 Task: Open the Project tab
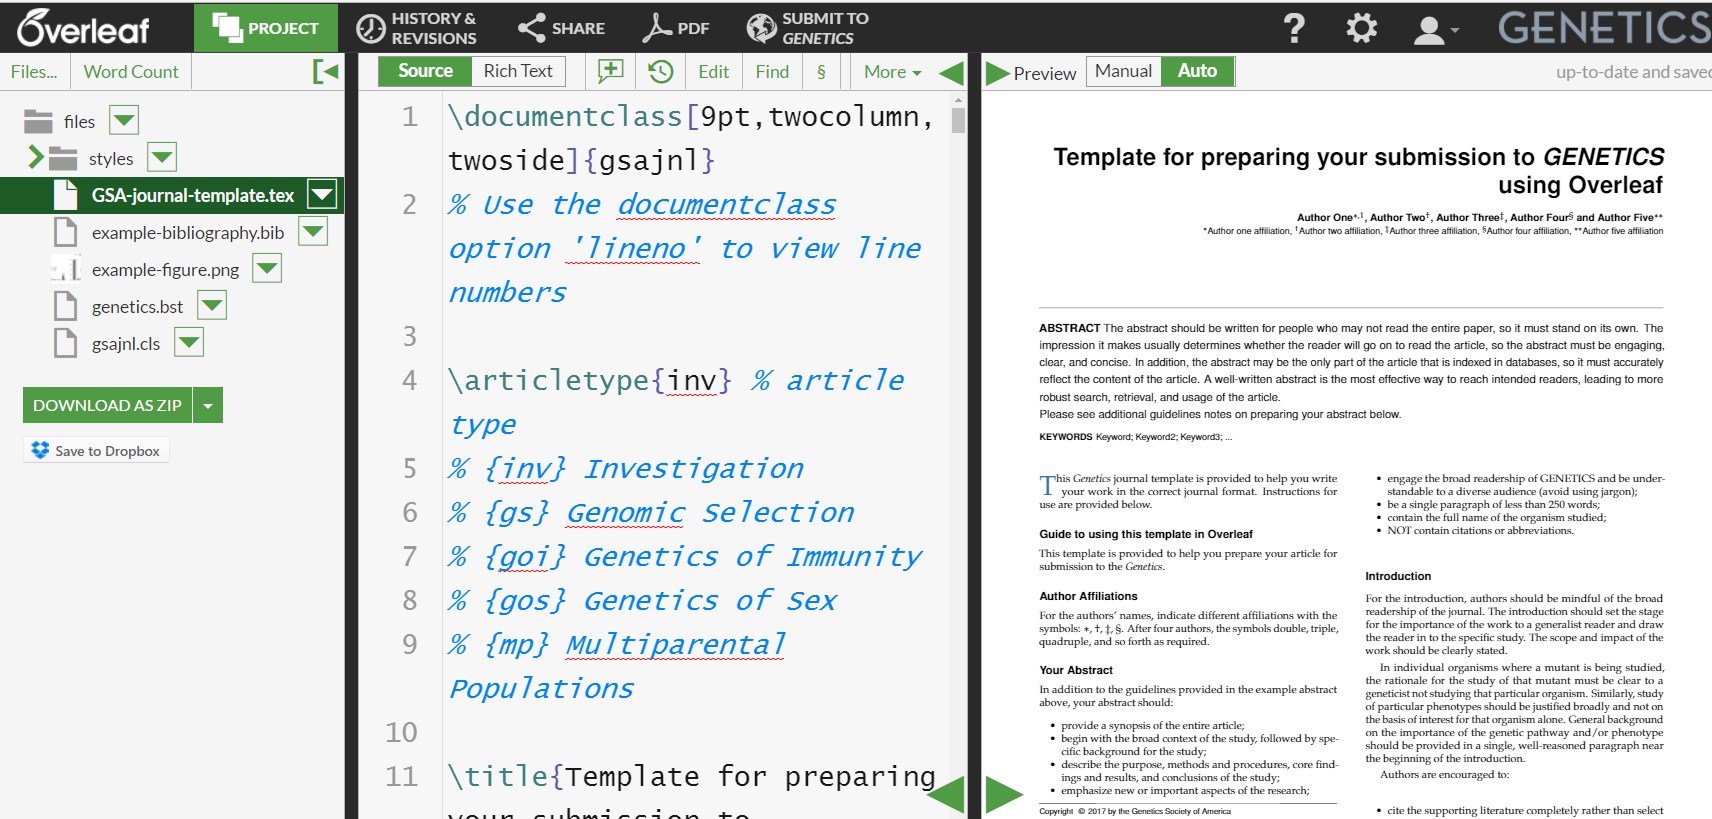pos(266,28)
